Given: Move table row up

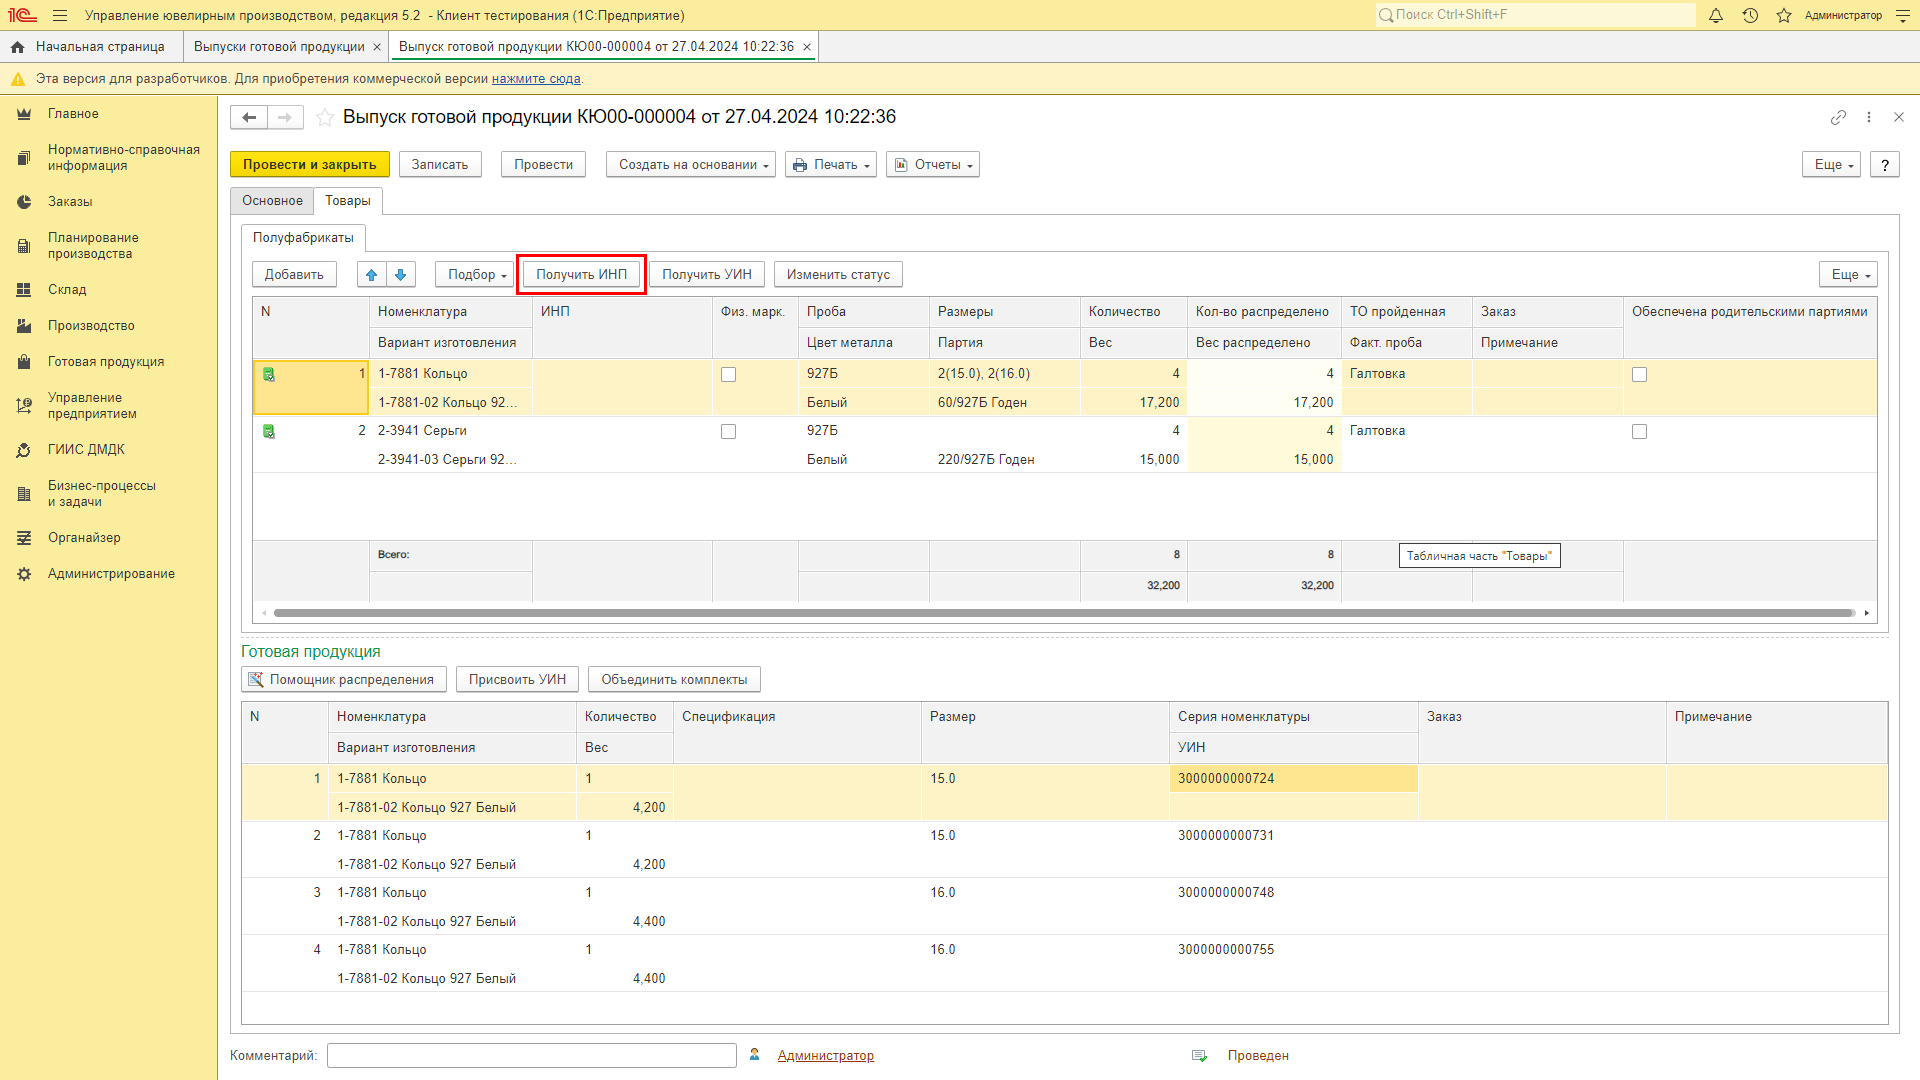Looking at the screenshot, I should pyautogui.click(x=372, y=275).
